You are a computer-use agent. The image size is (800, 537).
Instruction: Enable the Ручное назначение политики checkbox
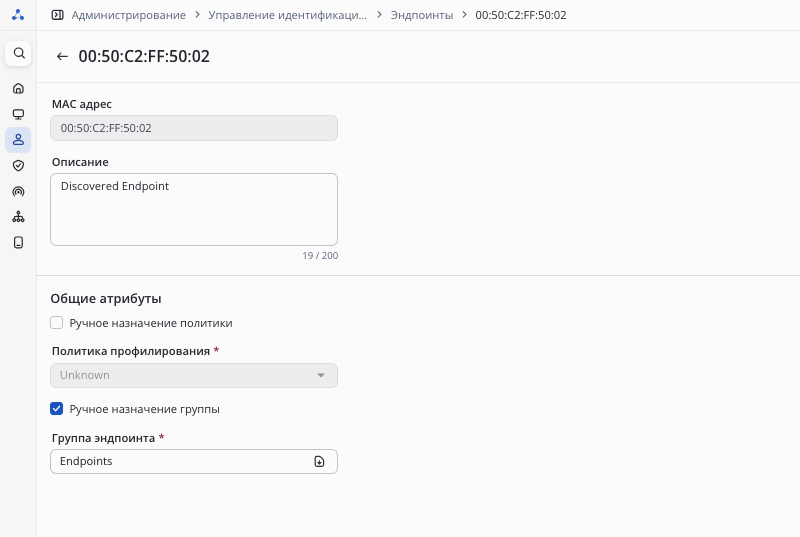[57, 323]
